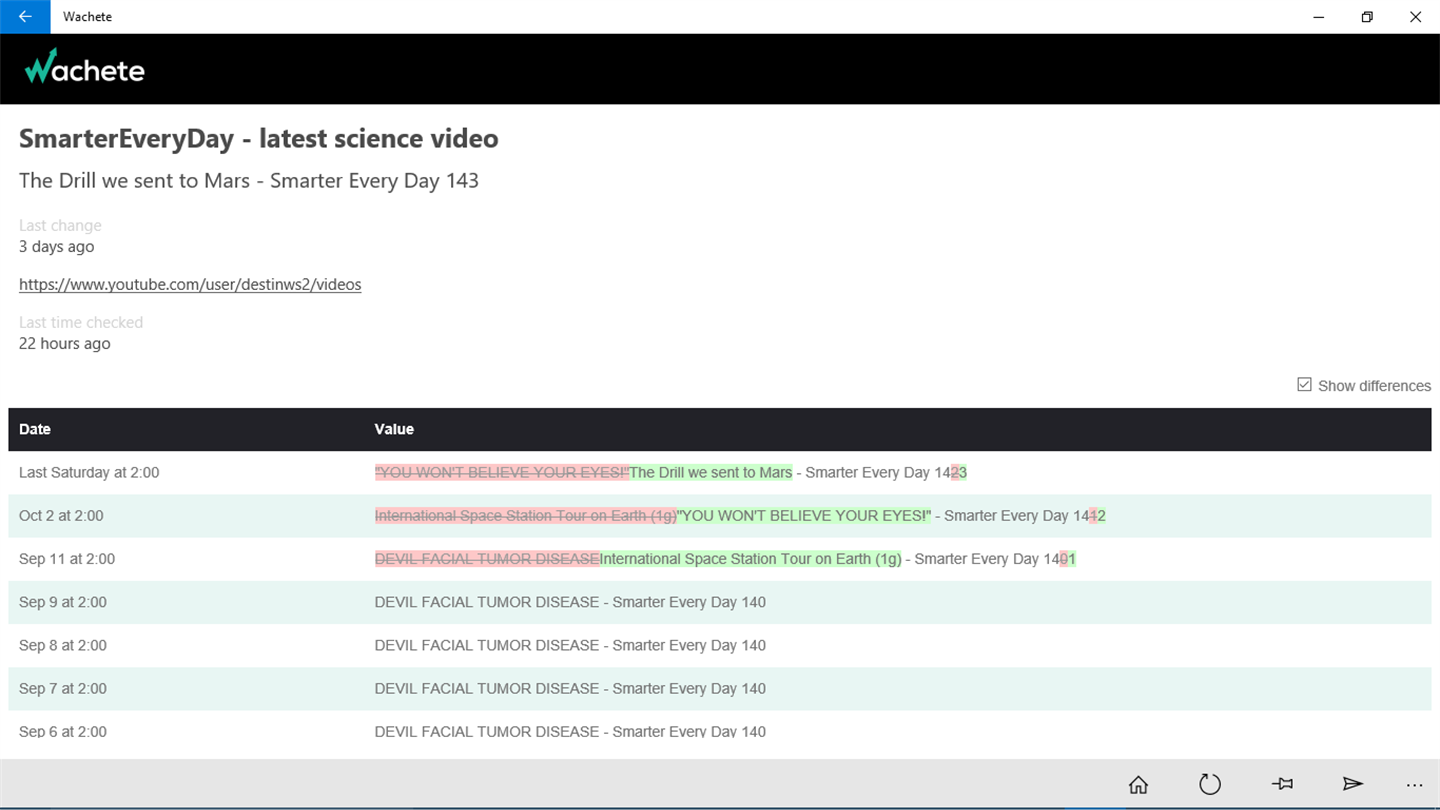Go back using the blue arrow button
This screenshot has height=810, width=1440.
25,16
